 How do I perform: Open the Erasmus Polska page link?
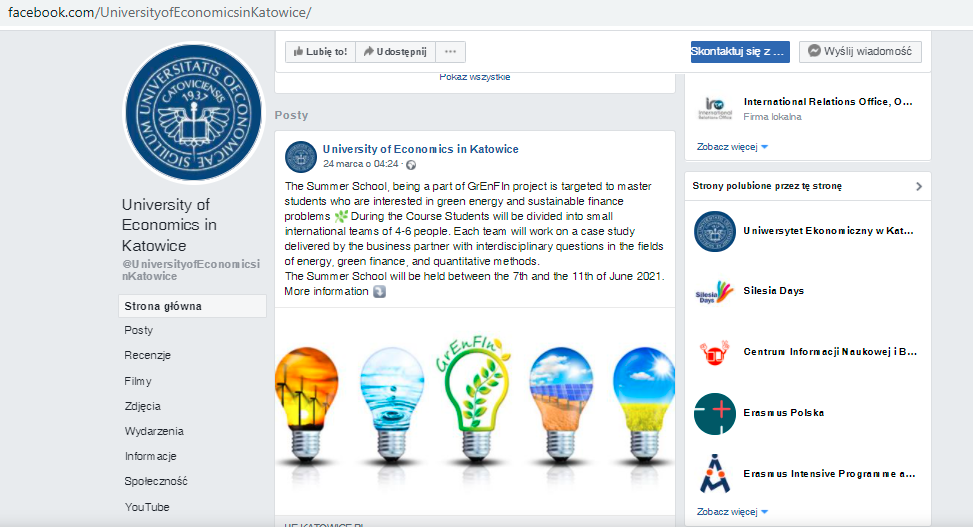(x=784, y=413)
